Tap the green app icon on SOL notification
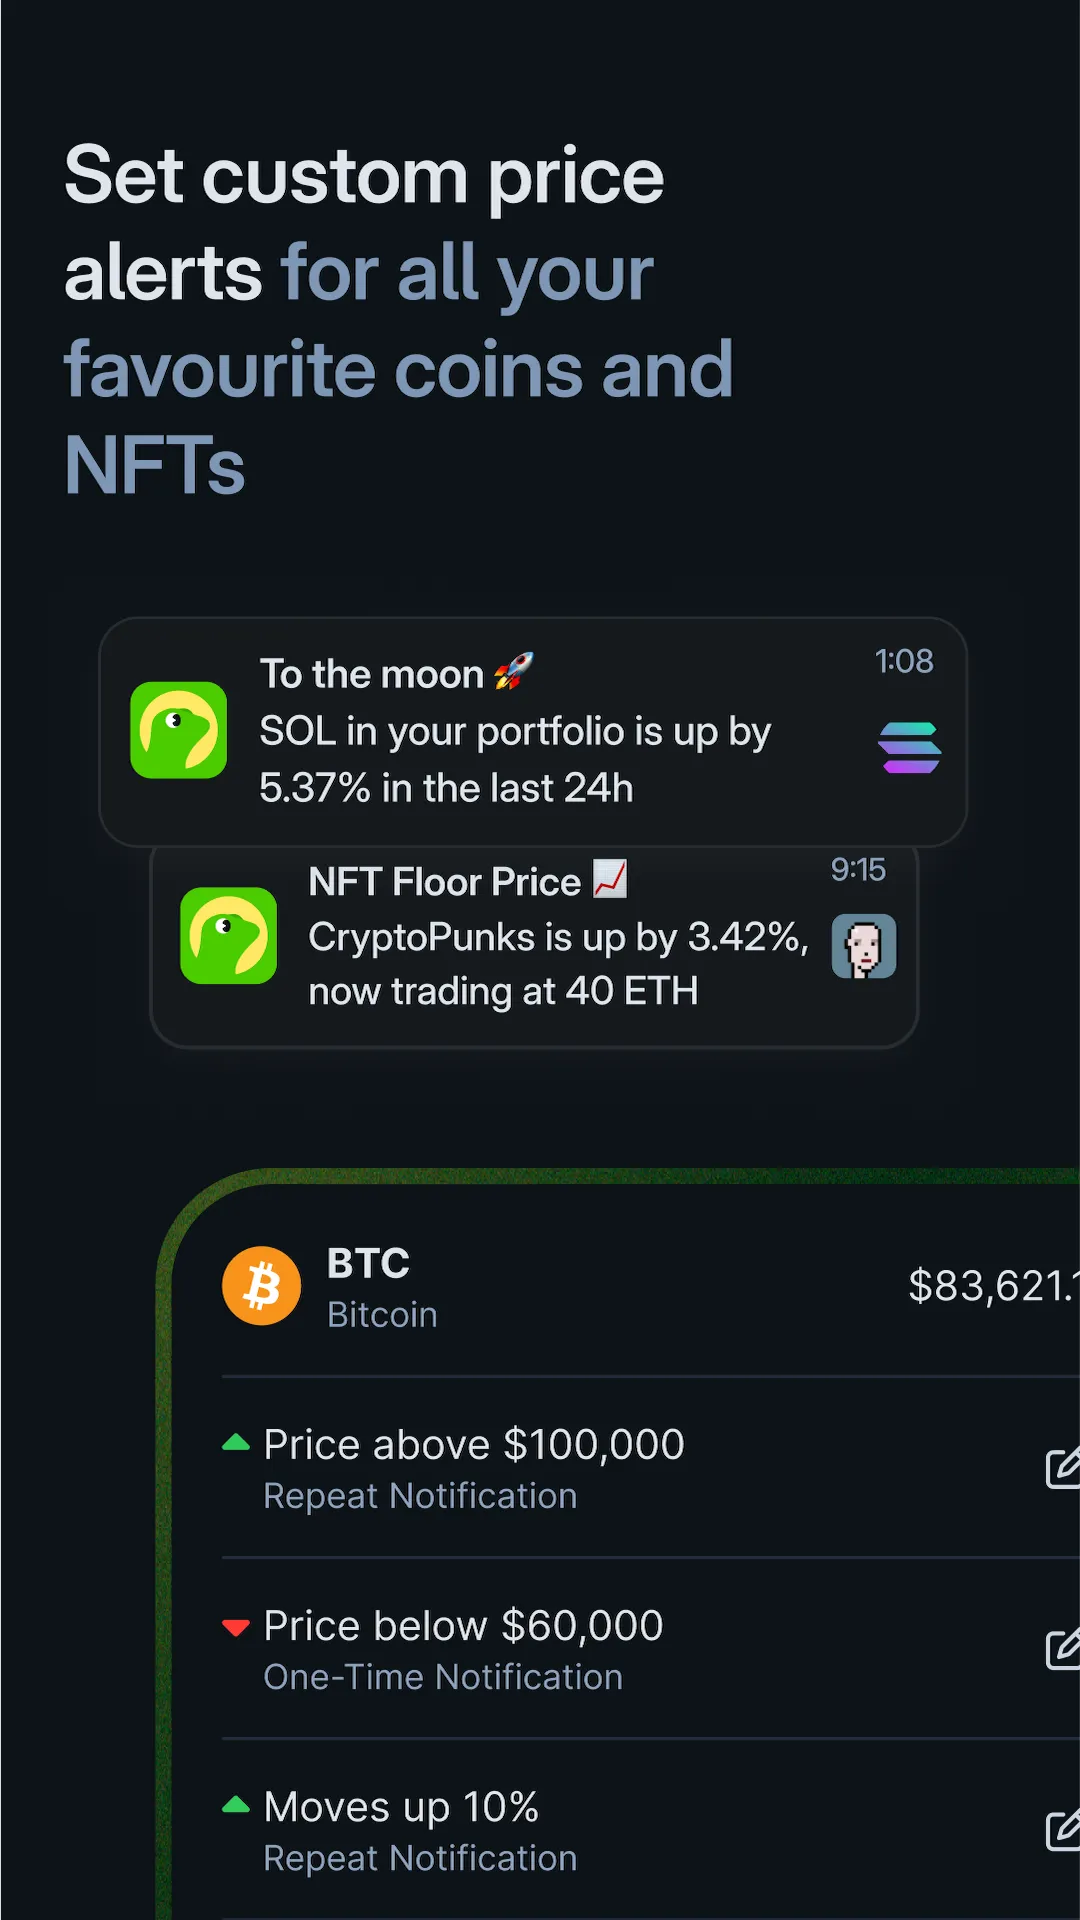Viewport: 1080px width, 1920px height. pos(178,731)
